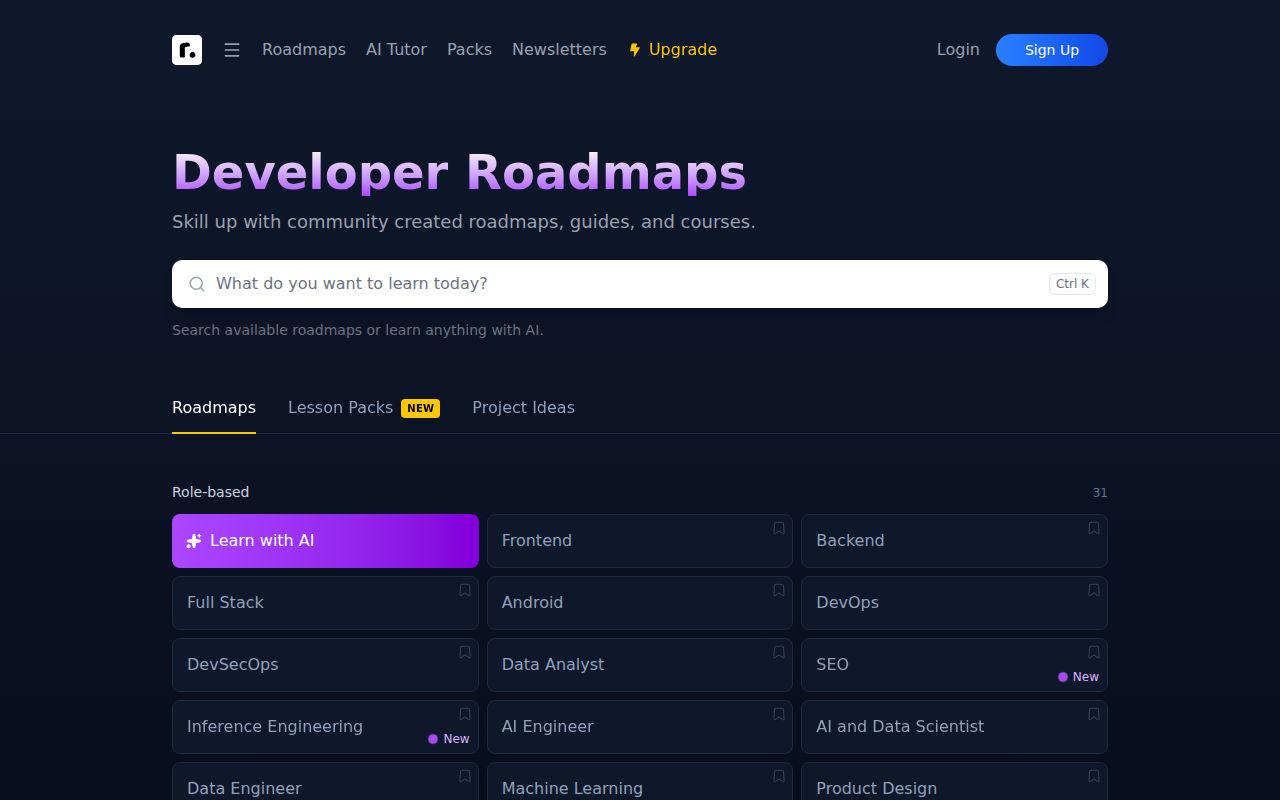Toggle bookmark on SEO card
This screenshot has height=800, width=1280.
pos(1094,652)
